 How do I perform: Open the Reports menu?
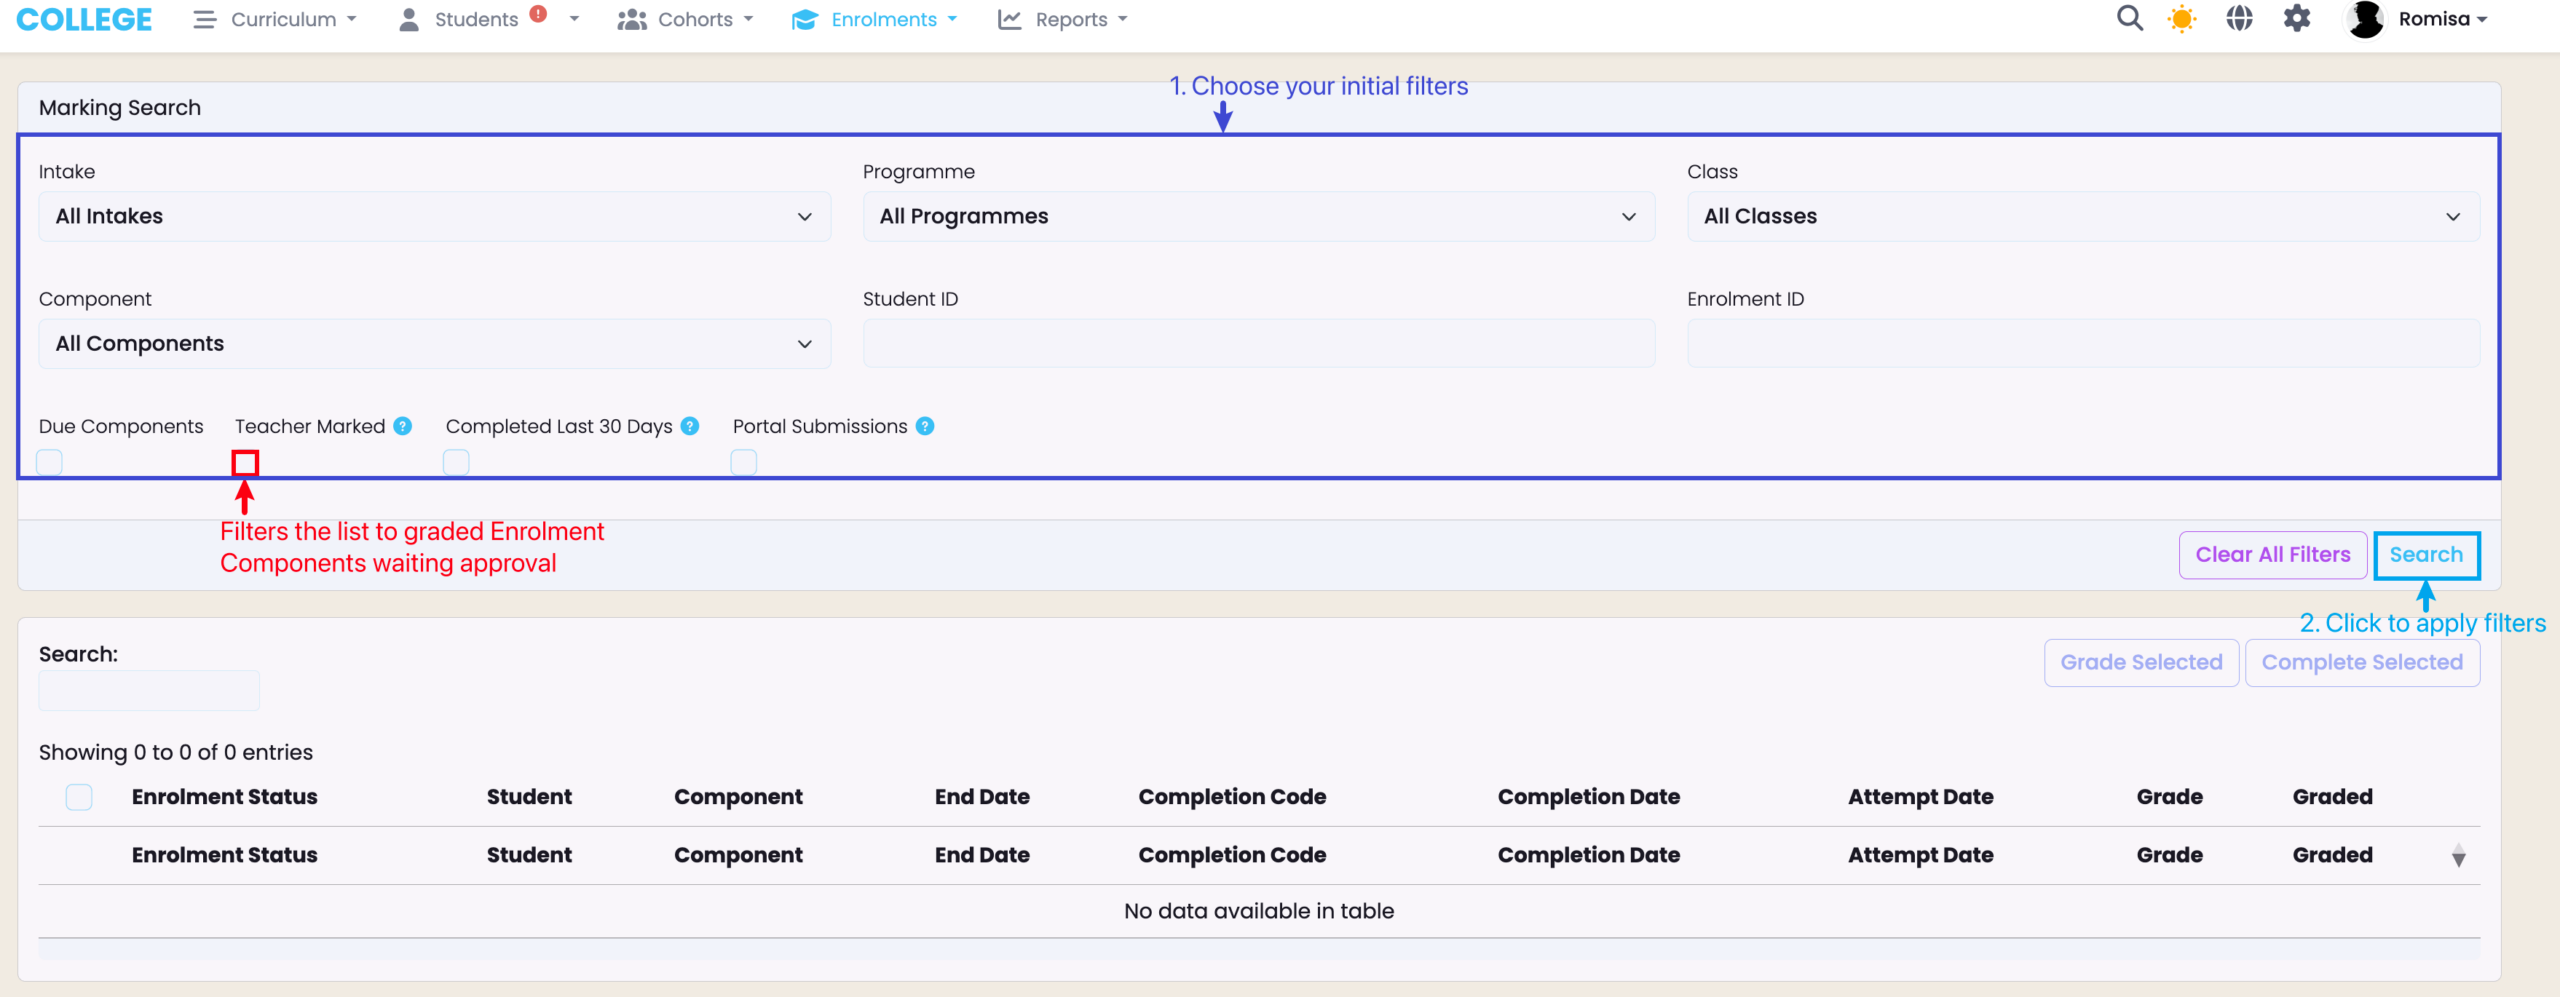coord(1063,20)
